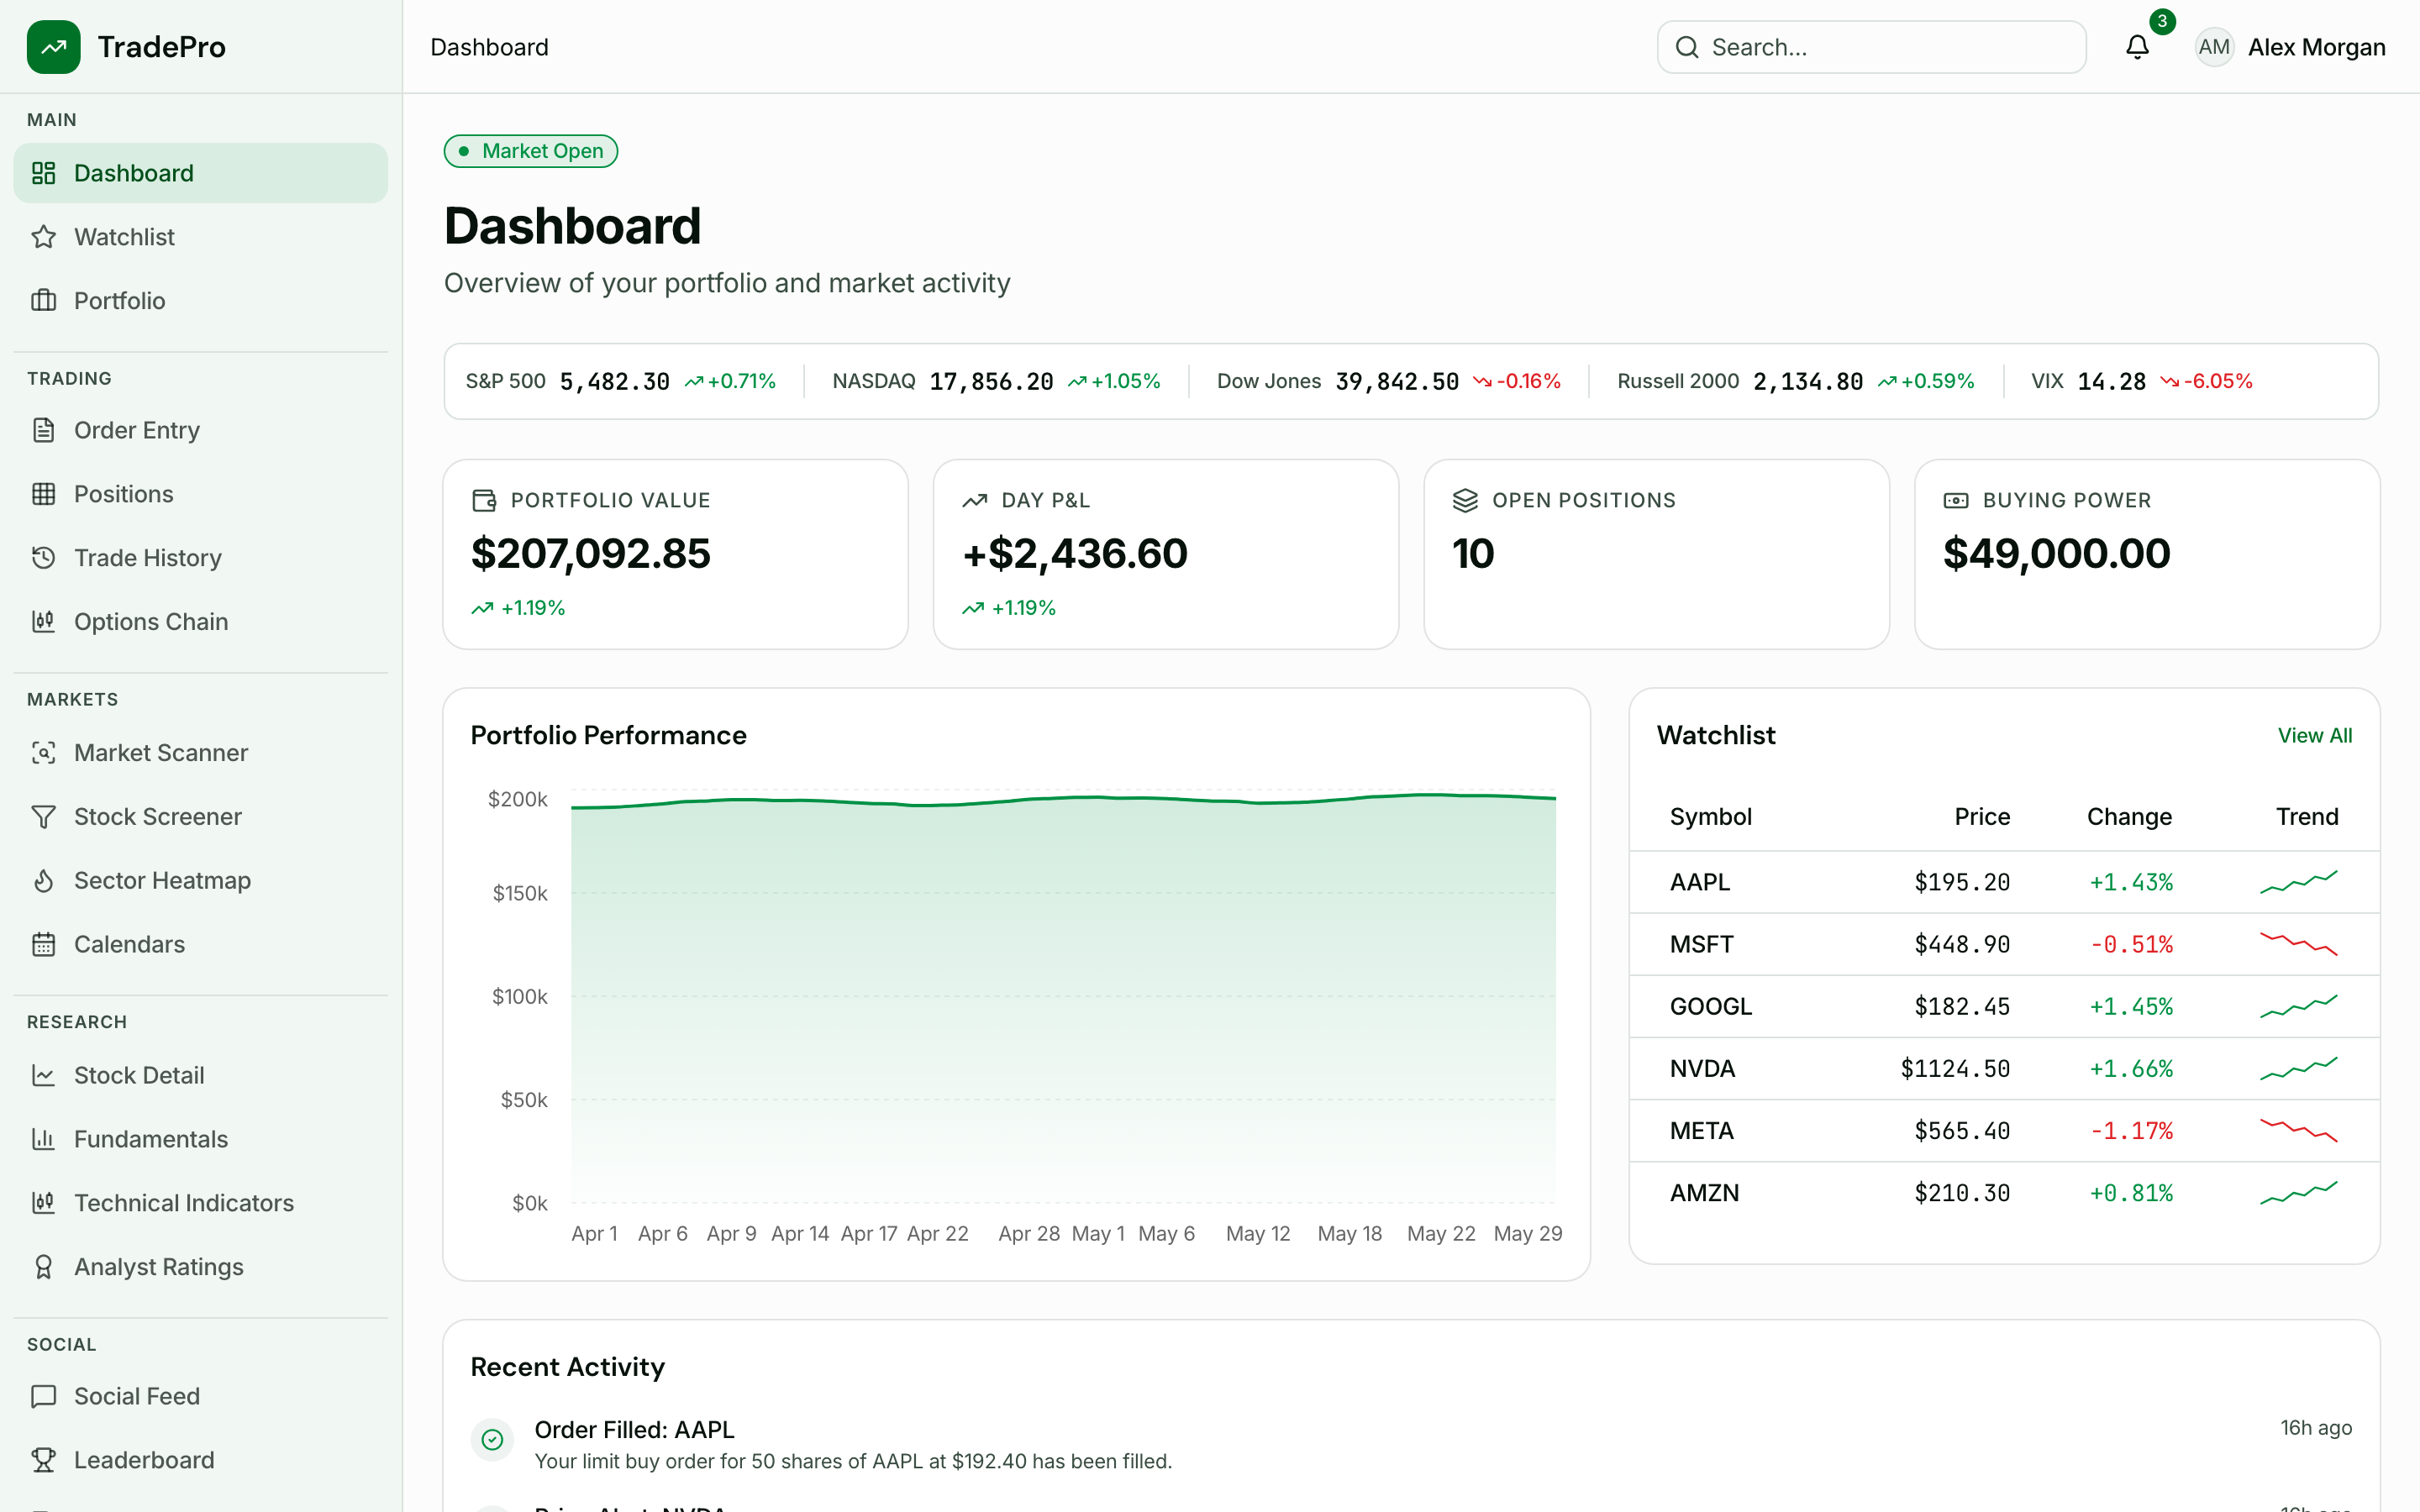2420x1512 pixels.
Task: Click the Market Scanner icon
Action: click(43, 753)
